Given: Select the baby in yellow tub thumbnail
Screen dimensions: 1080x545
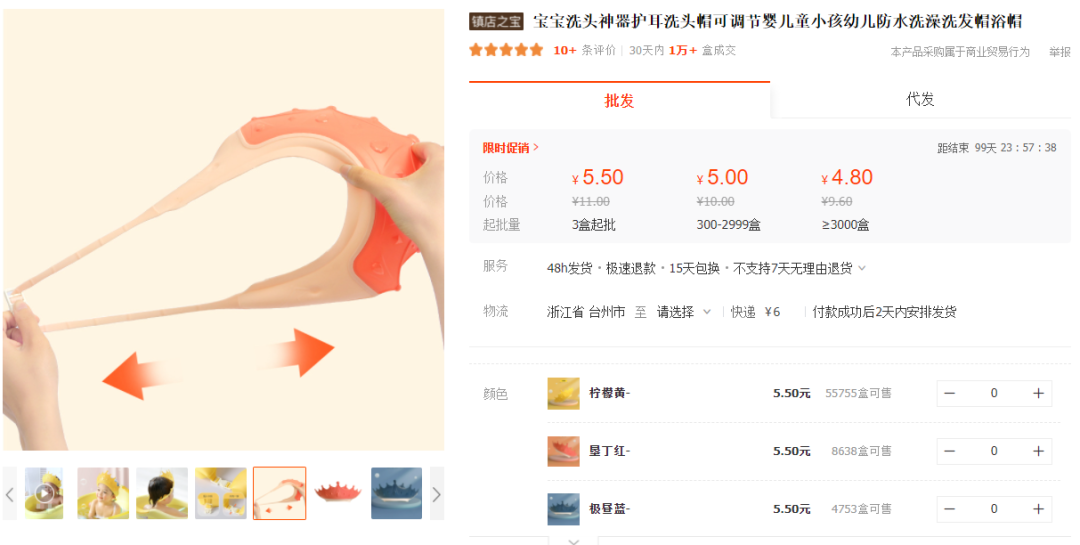Looking at the screenshot, I should click(x=103, y=493).
